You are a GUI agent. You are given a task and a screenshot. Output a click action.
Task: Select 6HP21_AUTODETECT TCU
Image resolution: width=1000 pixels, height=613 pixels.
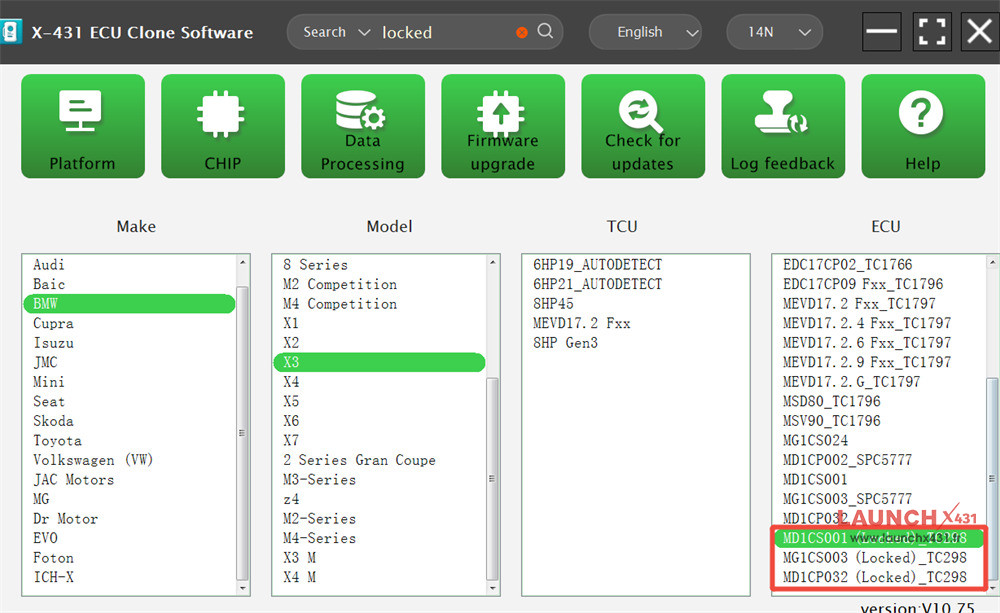point(598,284)
